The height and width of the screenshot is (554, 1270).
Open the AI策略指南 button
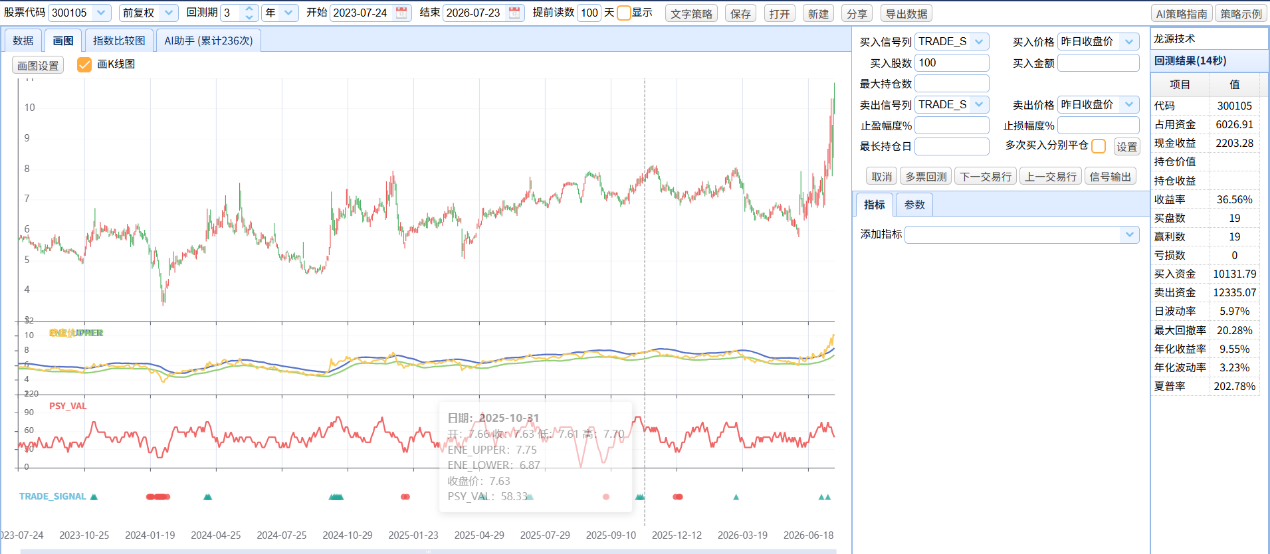pyautogui.click(x=1181, y=14)
